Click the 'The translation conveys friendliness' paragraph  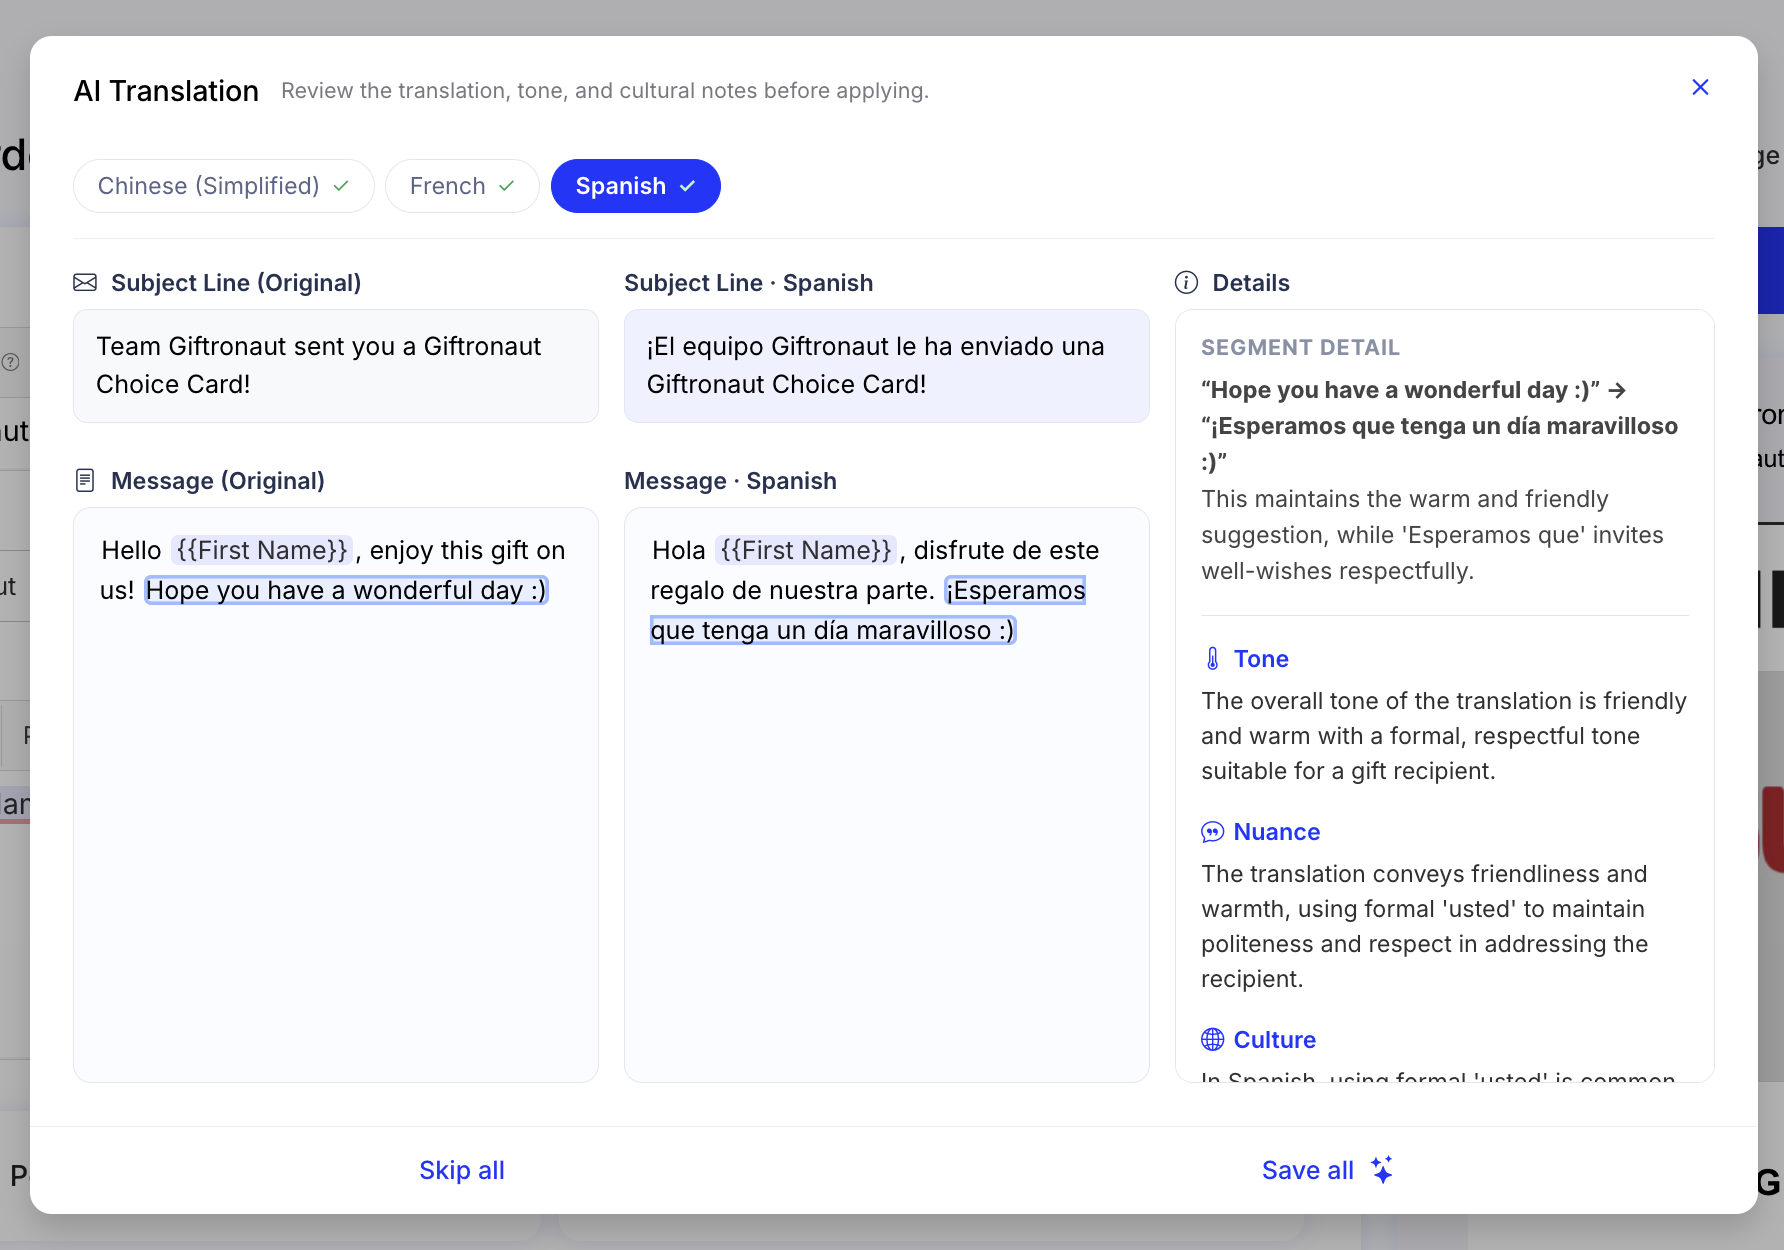pos(1425,926)
